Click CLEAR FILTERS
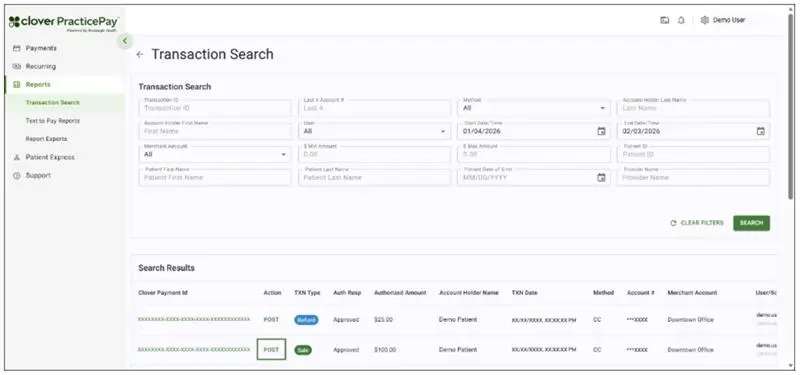Screen dimensions: 800x375 pyautogui.click(x=696, y=223)
